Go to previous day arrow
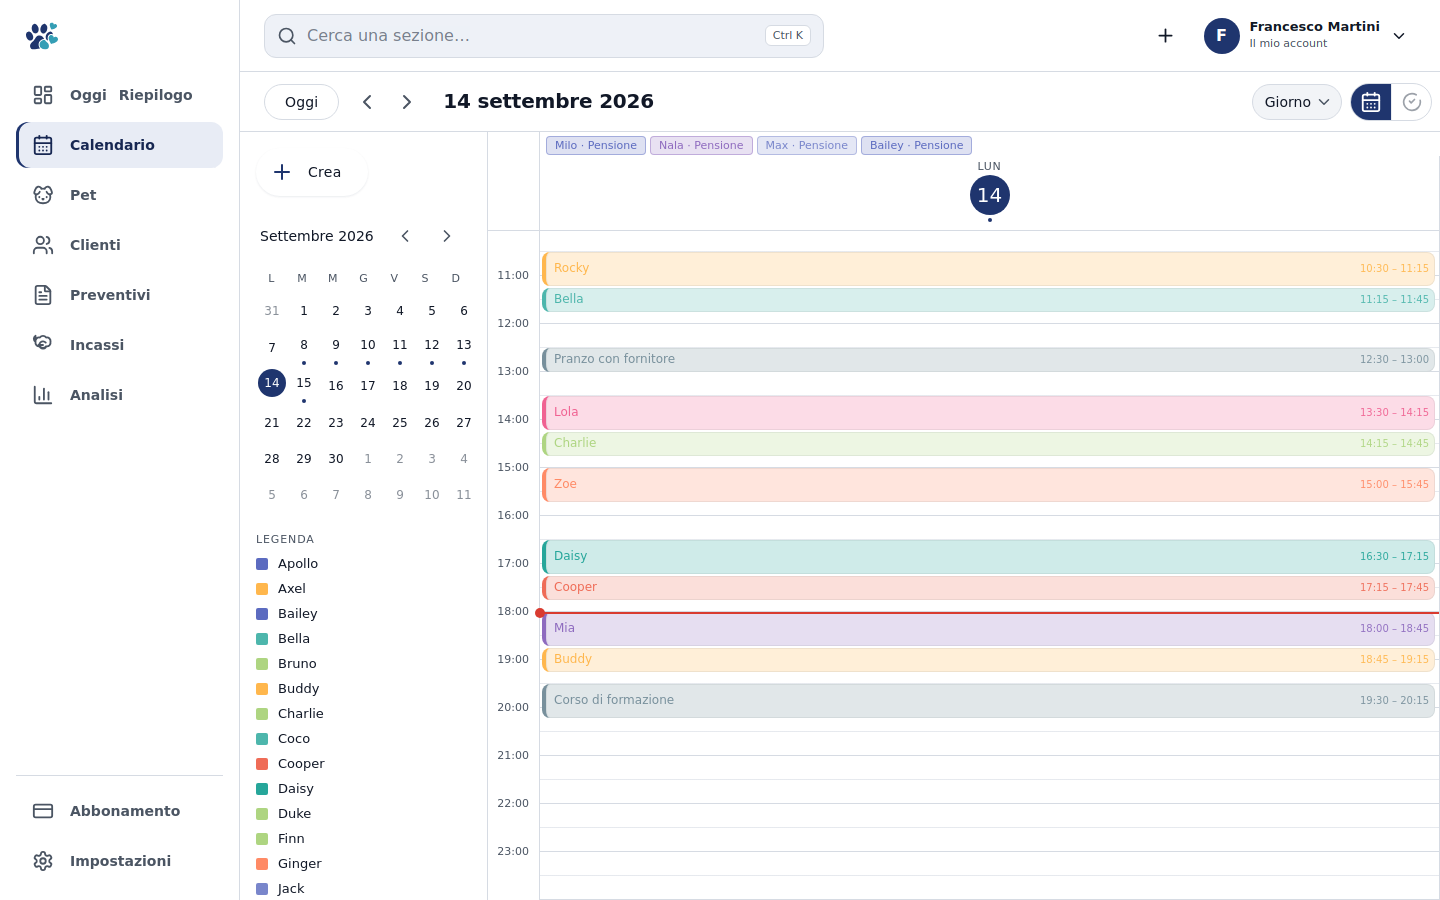The height and width of the screenshot is (900, 1440). coord(367,102)
